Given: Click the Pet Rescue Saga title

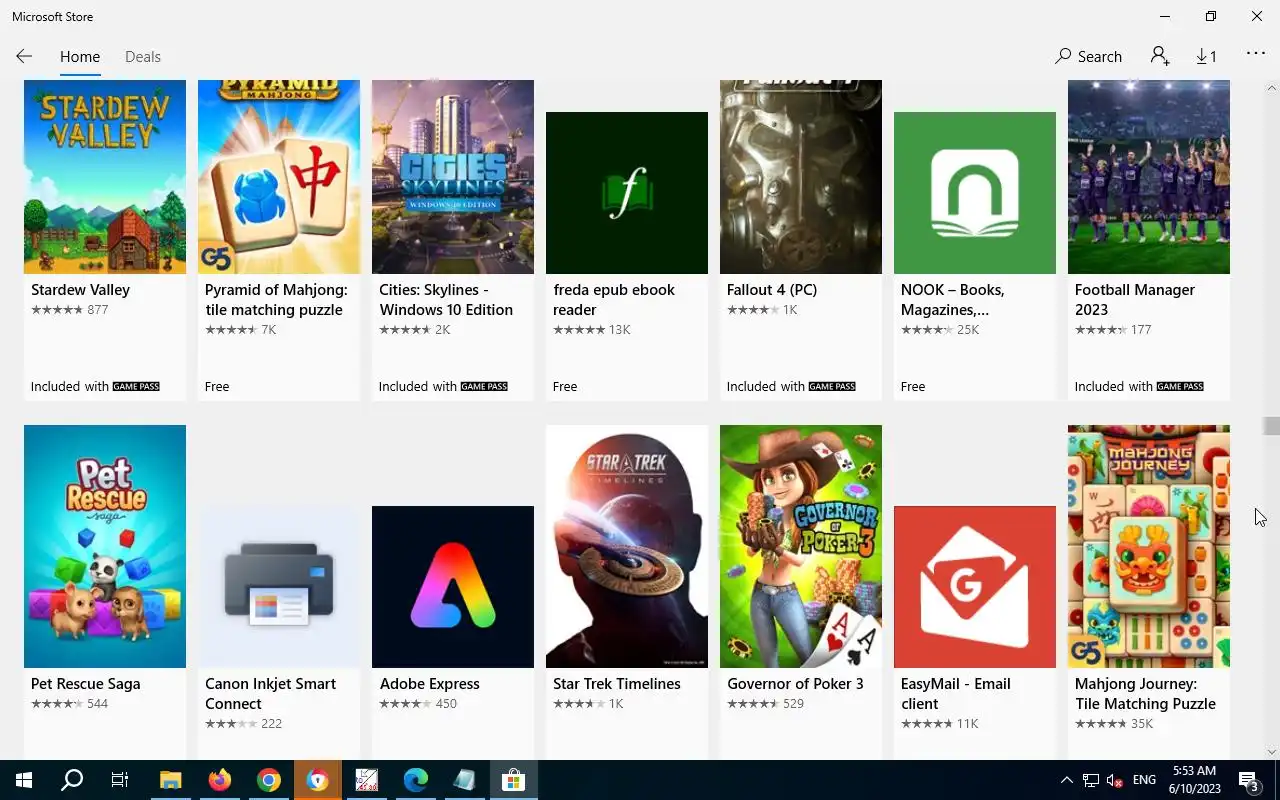Looking at the screenshot, I should 85,684.
